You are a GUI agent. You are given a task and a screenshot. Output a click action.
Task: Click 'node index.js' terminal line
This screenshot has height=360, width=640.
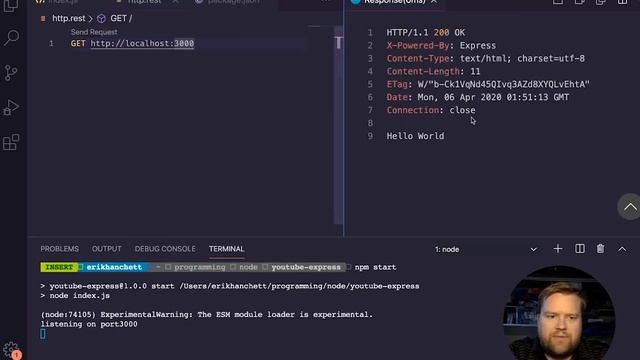(x=79, y=296)
